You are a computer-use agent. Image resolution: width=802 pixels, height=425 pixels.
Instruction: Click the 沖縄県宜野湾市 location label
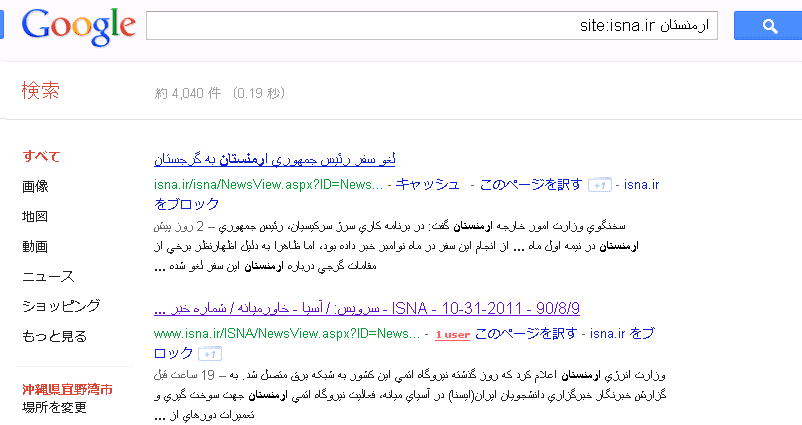point(68,390)
